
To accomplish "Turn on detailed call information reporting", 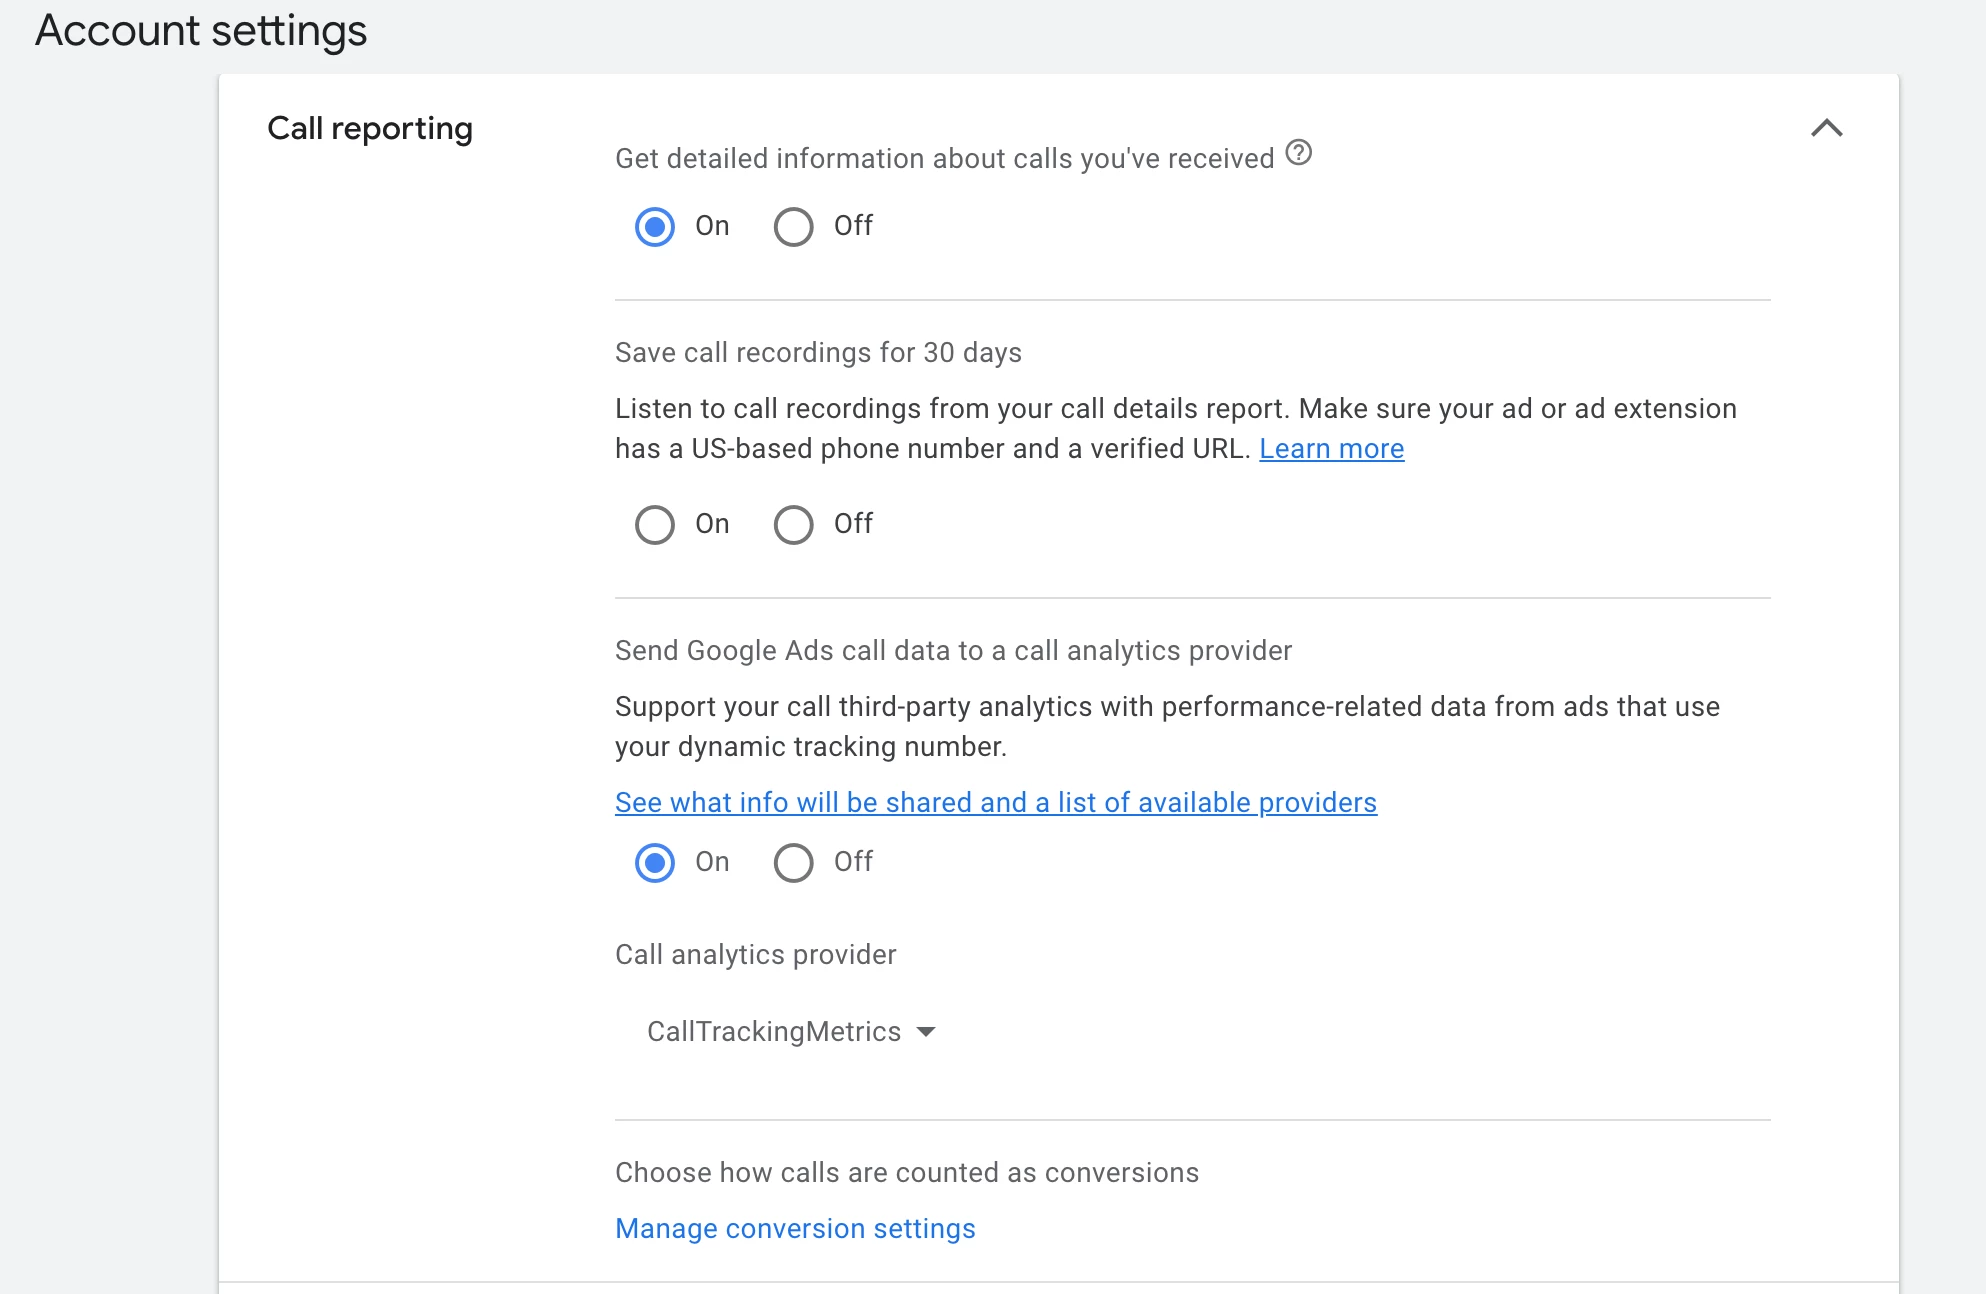I will pyautogui.click(x=655, y=226).
